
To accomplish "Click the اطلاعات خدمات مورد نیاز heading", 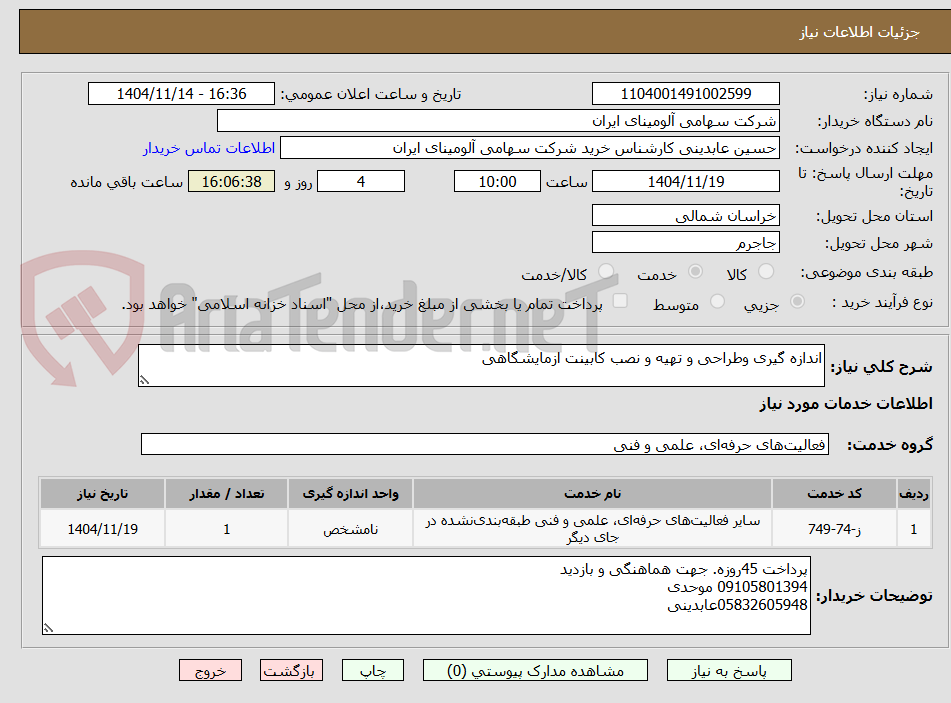I will 846,404.
